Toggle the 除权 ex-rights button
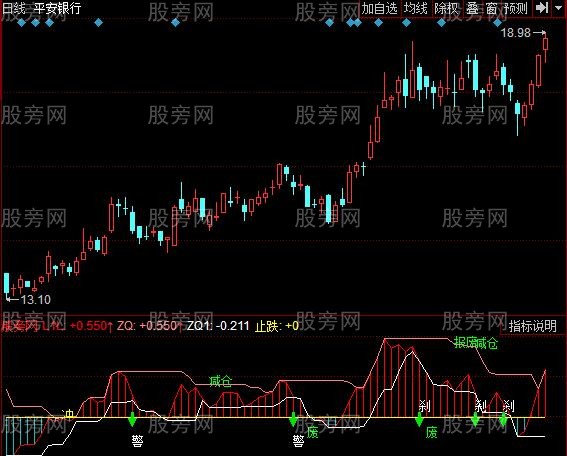This screenshot has width=567, height=456. pos(446,8)
